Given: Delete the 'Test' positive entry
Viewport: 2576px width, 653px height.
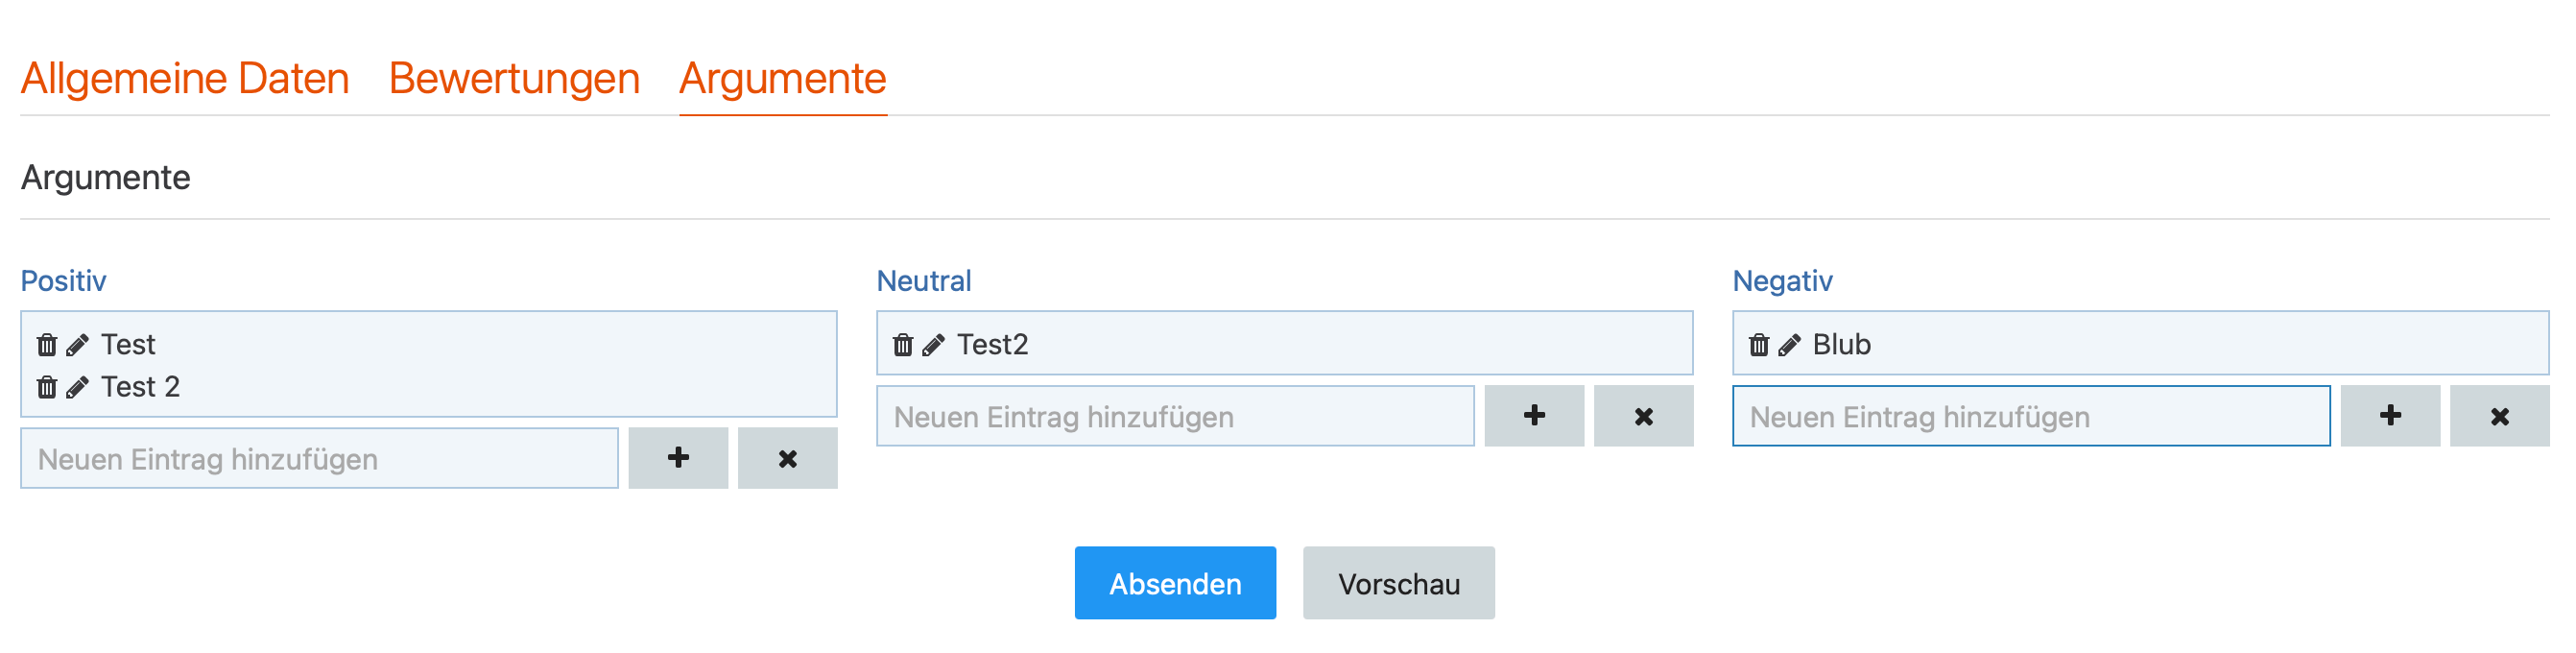Looking at the screenshot, I should (47, 345).
